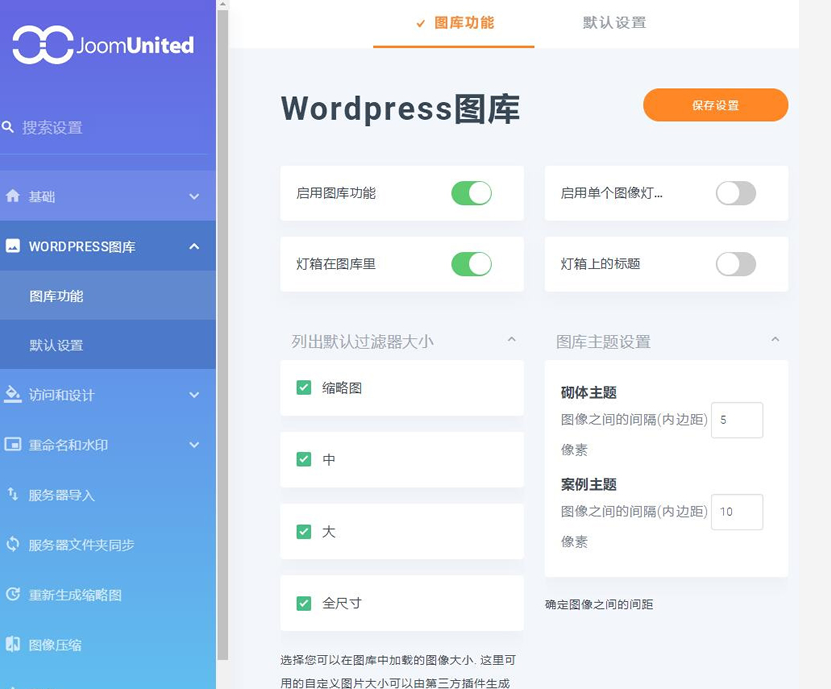Viewport: 831px width, 689px height.
Task: Click the home icon beside 基础
Action: tap(13, 196)
